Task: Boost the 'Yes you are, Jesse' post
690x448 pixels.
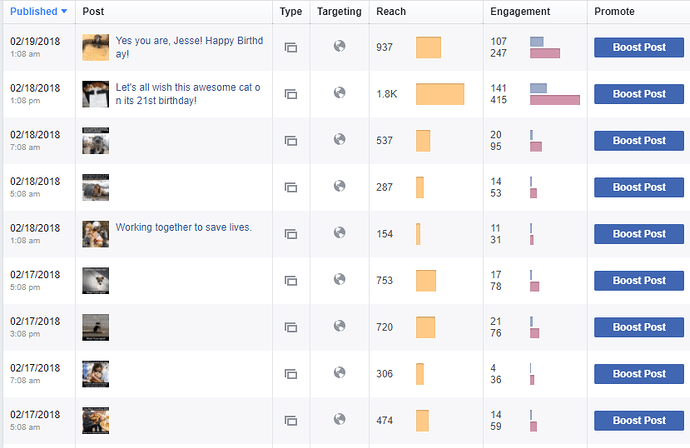Action: (x=638, y=47)
